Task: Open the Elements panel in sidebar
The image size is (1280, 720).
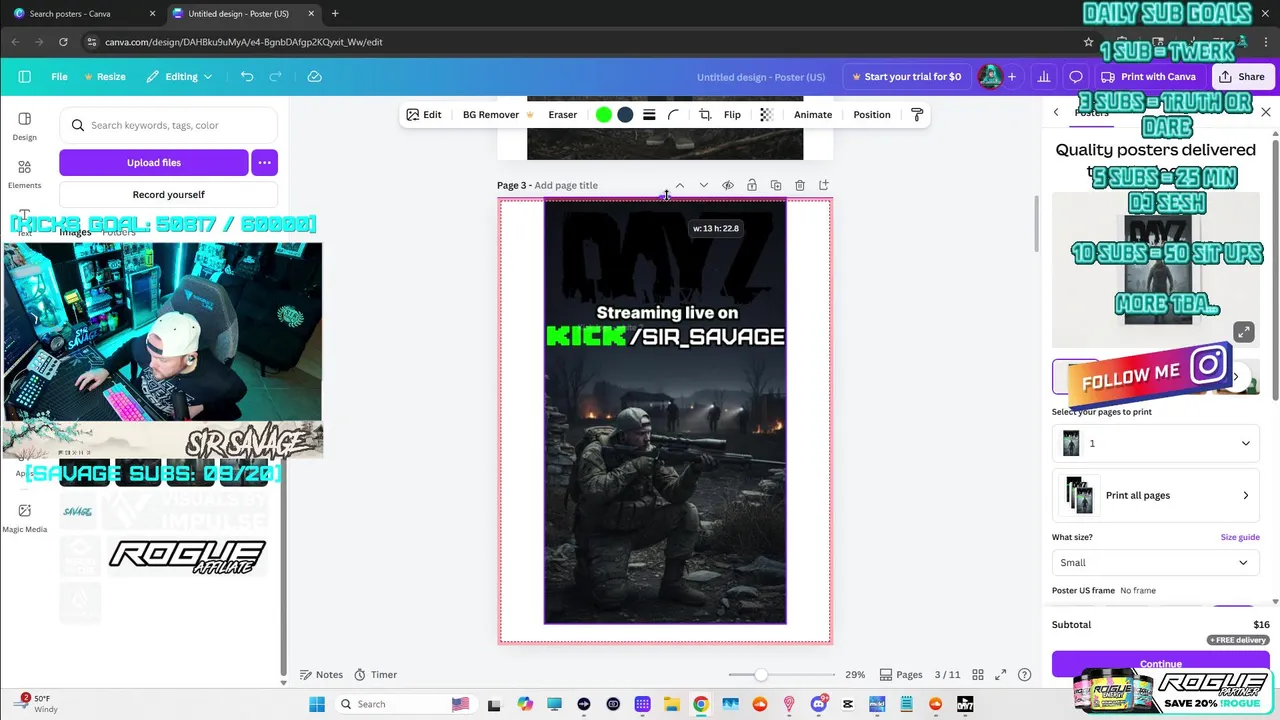Action: (24, 173)
